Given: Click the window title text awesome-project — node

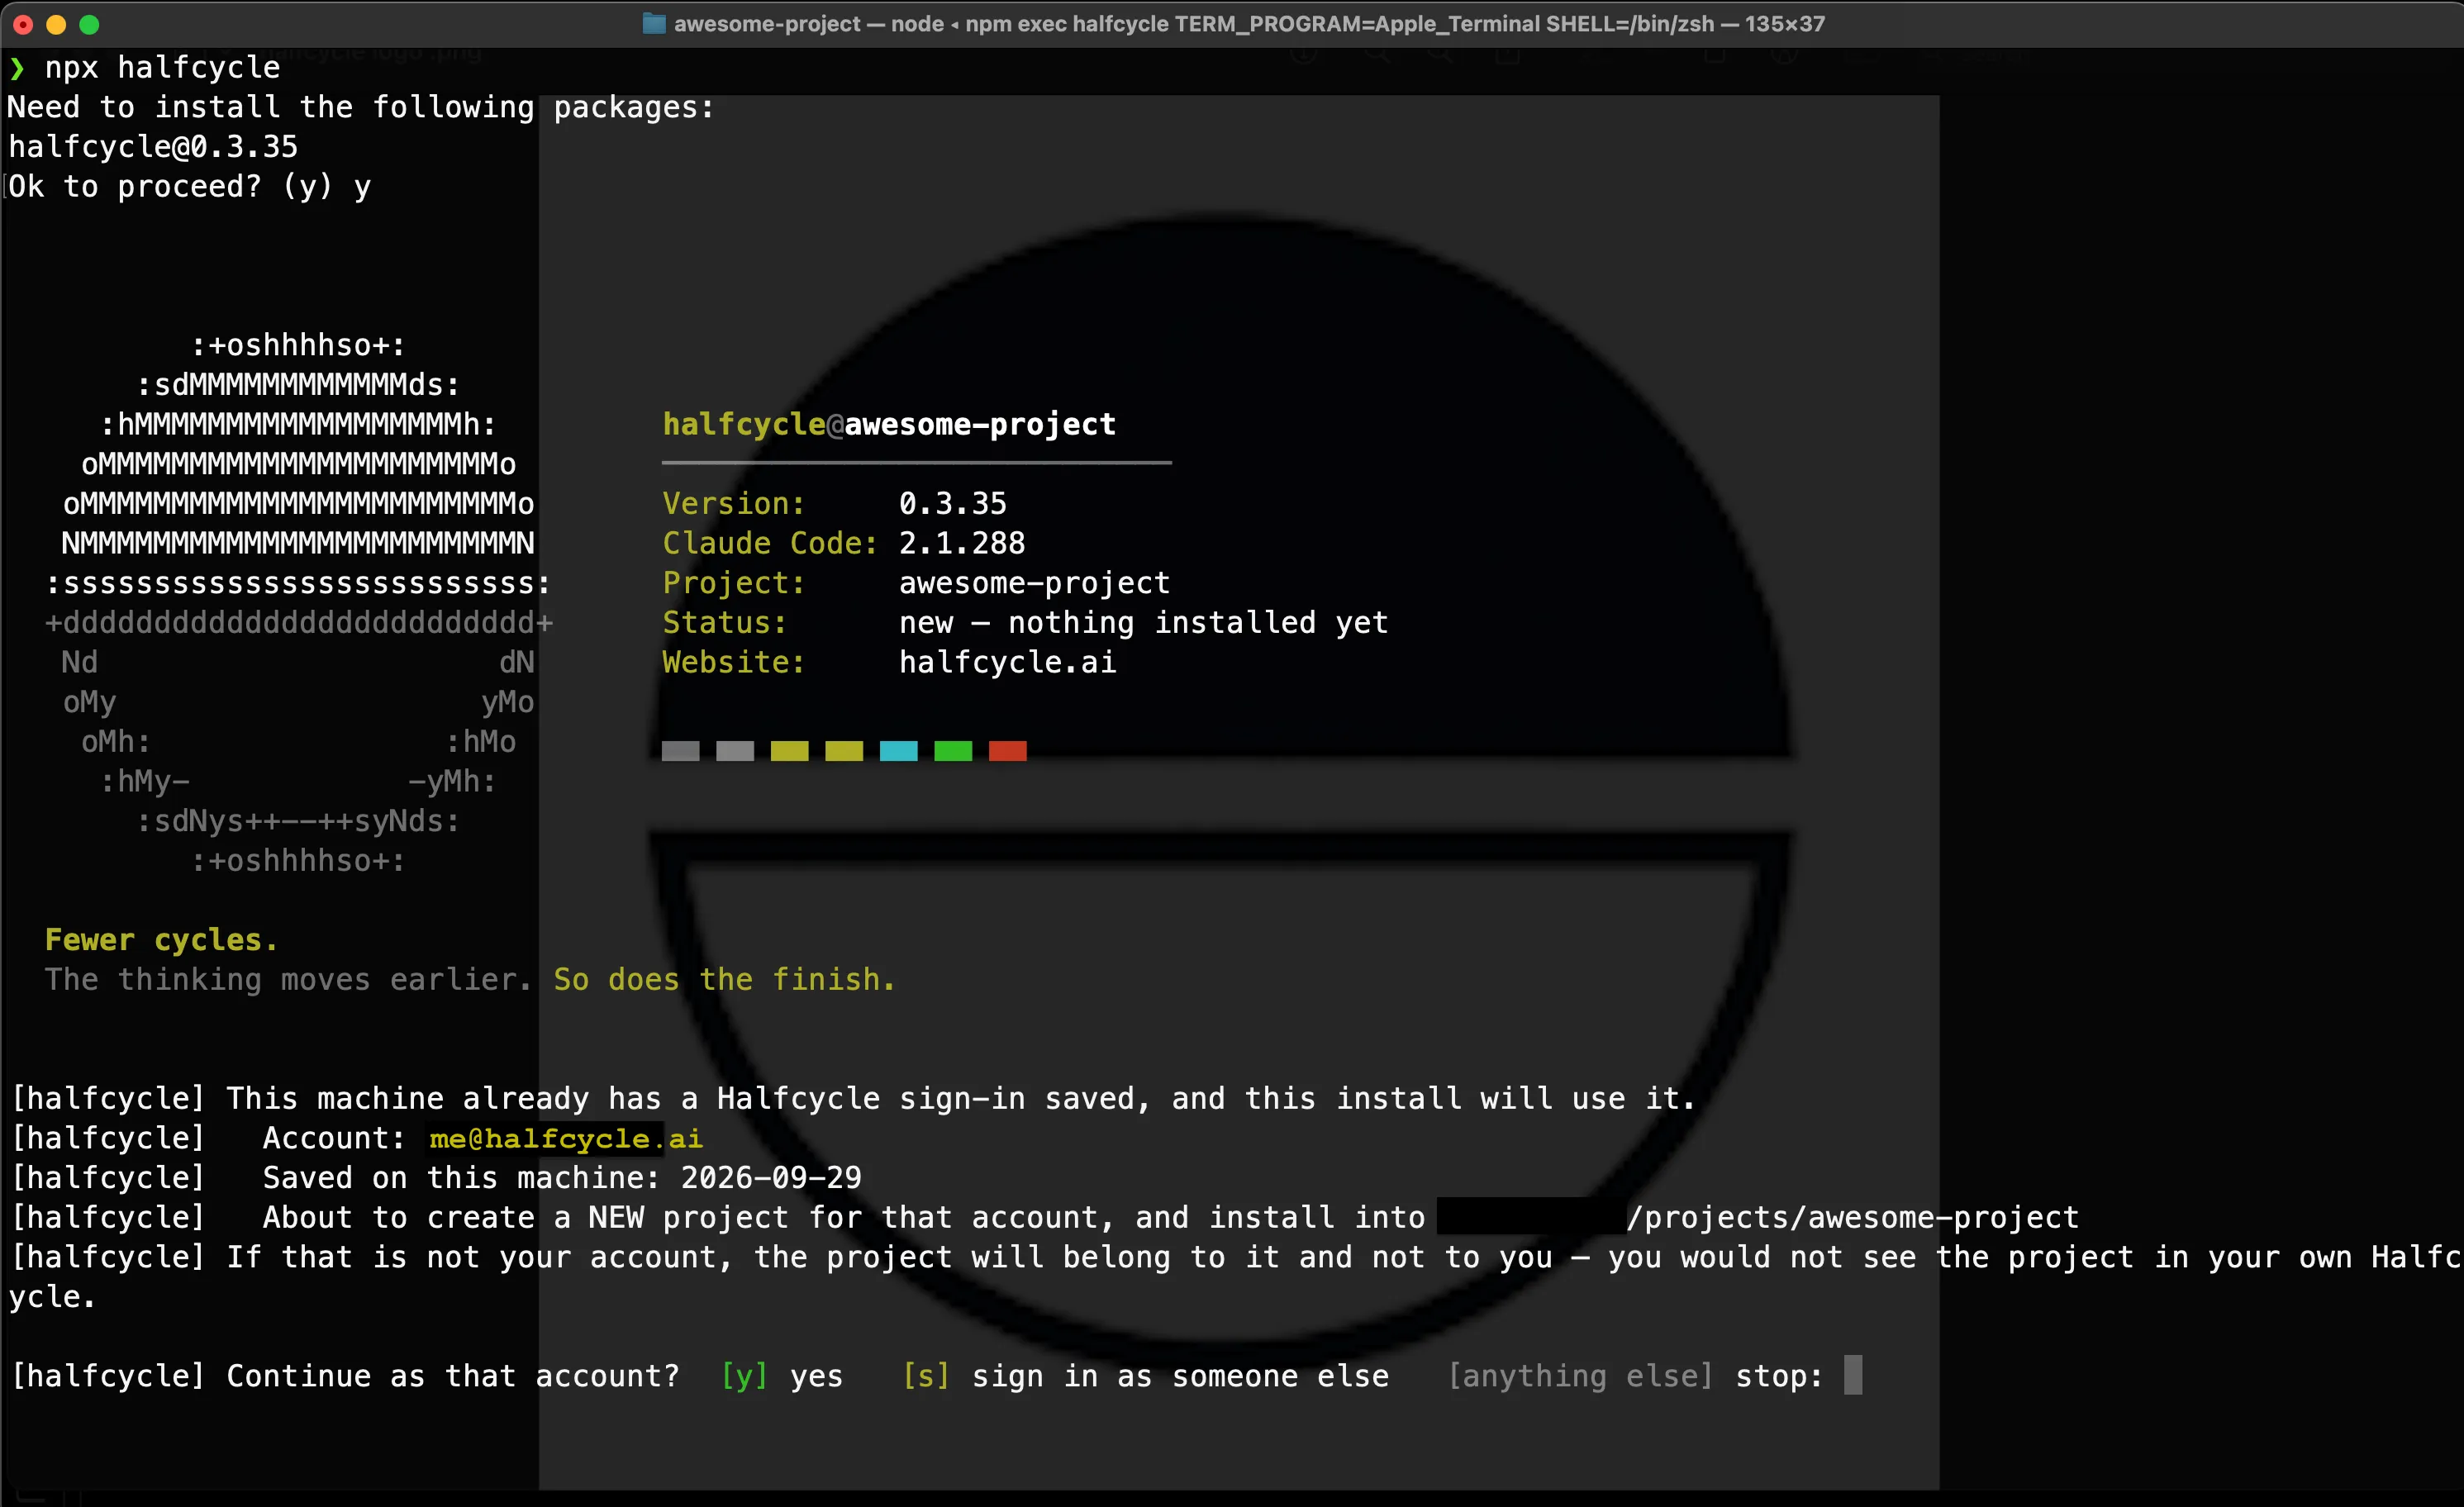Looking at the screenshot, I should coord(808,24).
